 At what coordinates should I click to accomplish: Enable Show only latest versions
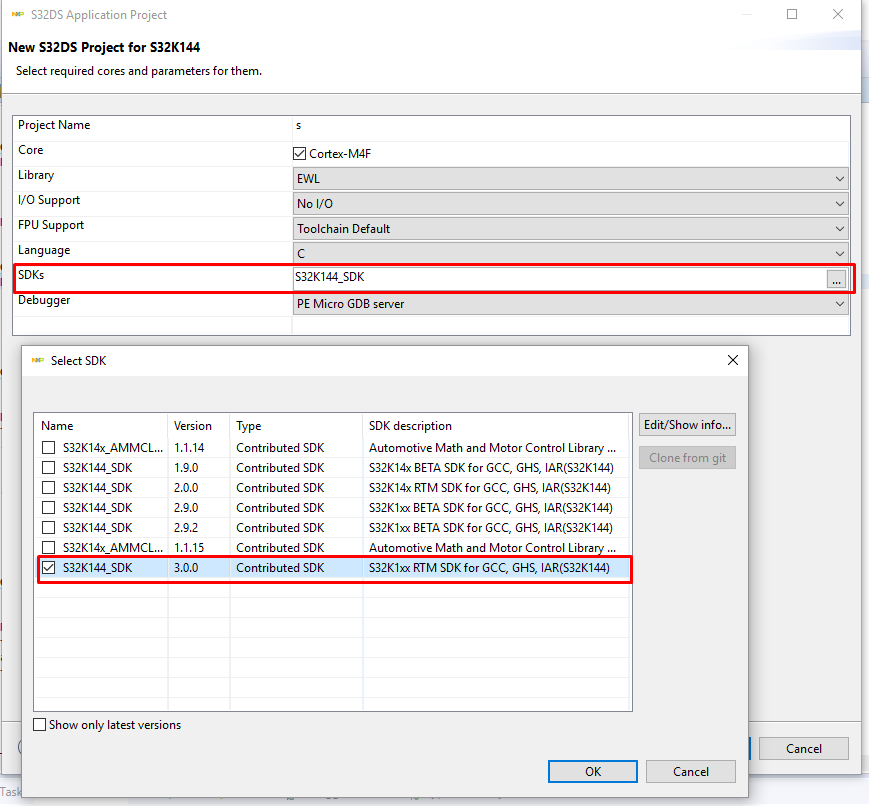39,725
